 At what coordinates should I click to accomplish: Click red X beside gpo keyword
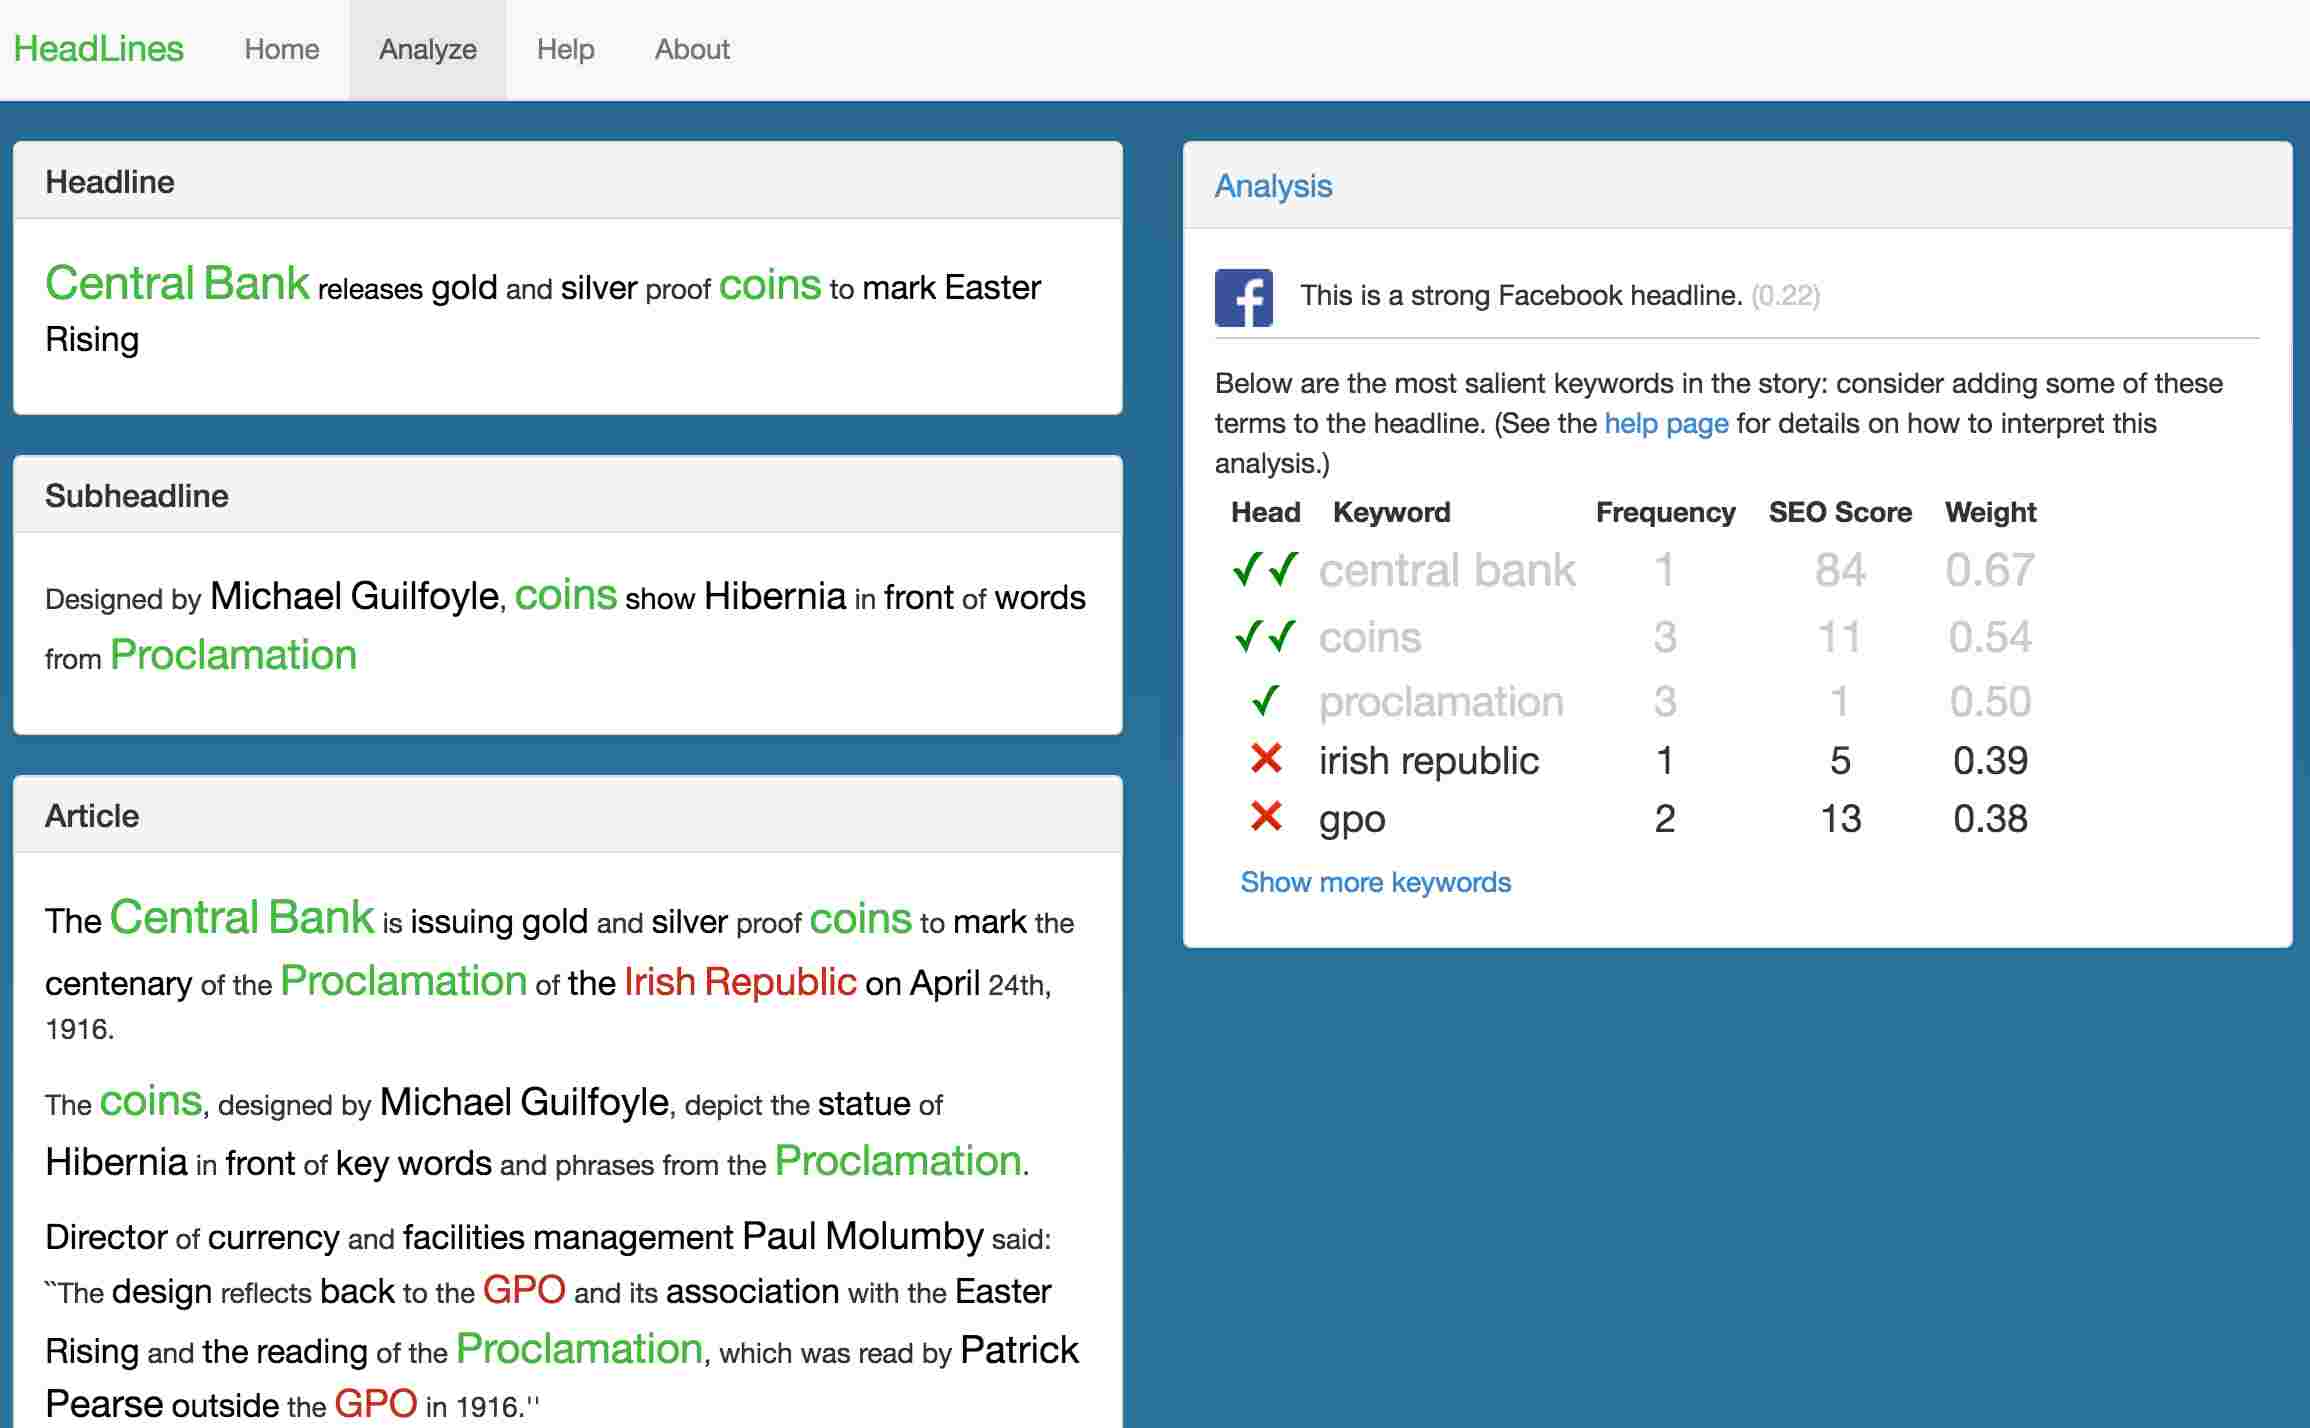pyautogui.click(x=1266, y=817)
